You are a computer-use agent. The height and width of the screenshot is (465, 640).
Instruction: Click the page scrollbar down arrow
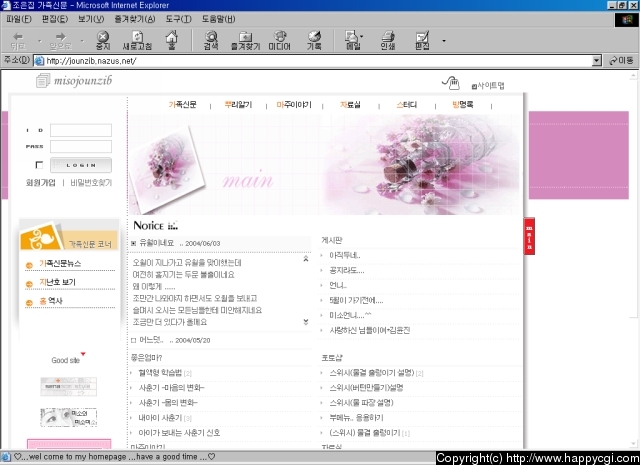633,444
